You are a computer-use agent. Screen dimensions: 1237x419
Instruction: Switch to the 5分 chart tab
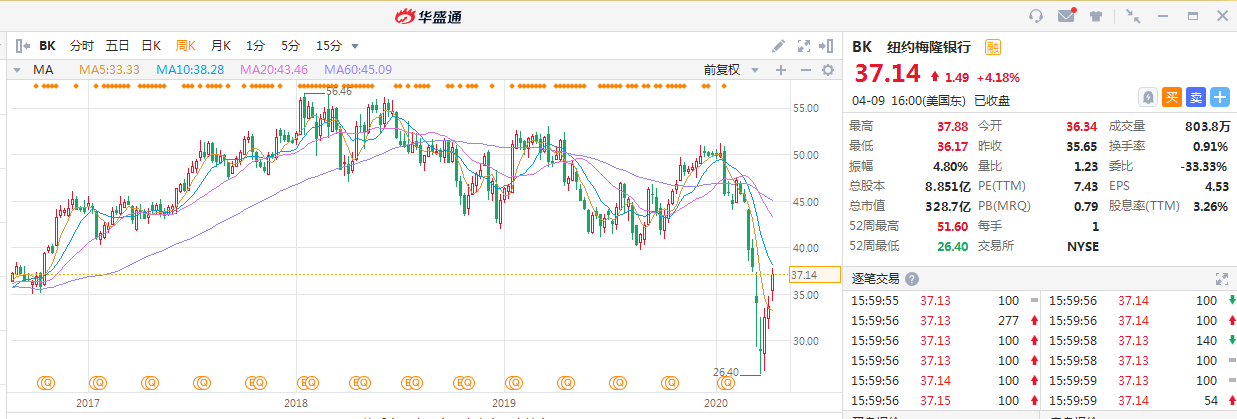(290, 46)
